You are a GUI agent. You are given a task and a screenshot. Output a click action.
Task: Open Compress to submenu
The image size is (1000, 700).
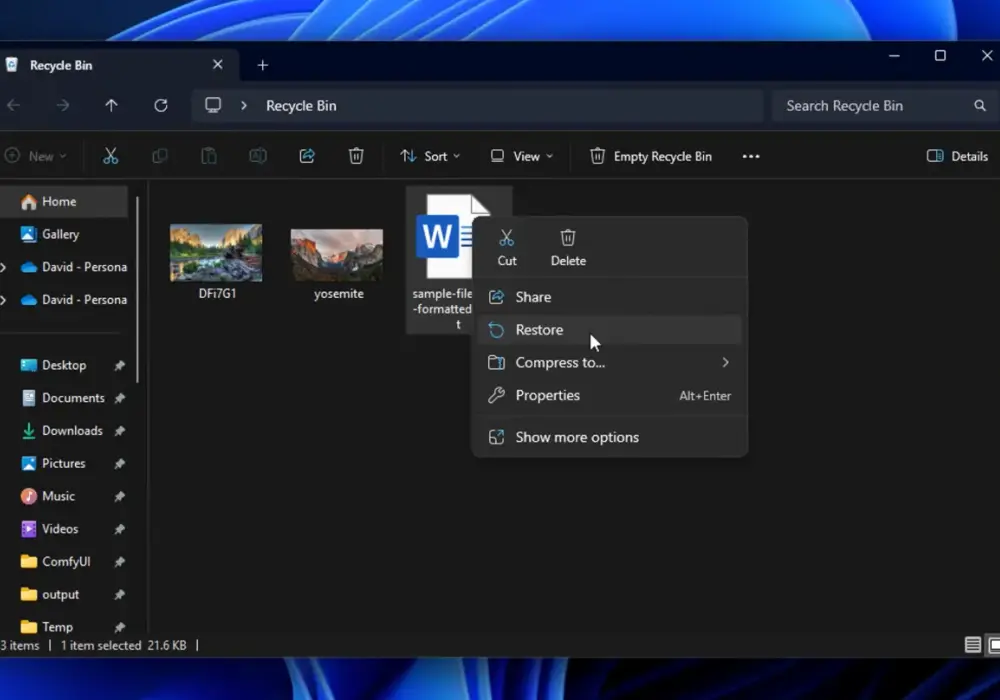click(x=610, y=363)
